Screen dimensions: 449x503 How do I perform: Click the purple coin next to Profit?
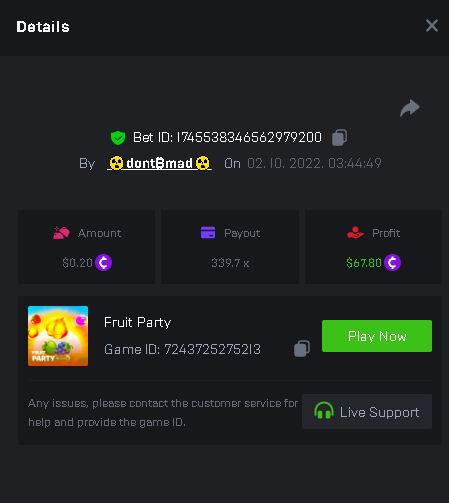point(392,263)
